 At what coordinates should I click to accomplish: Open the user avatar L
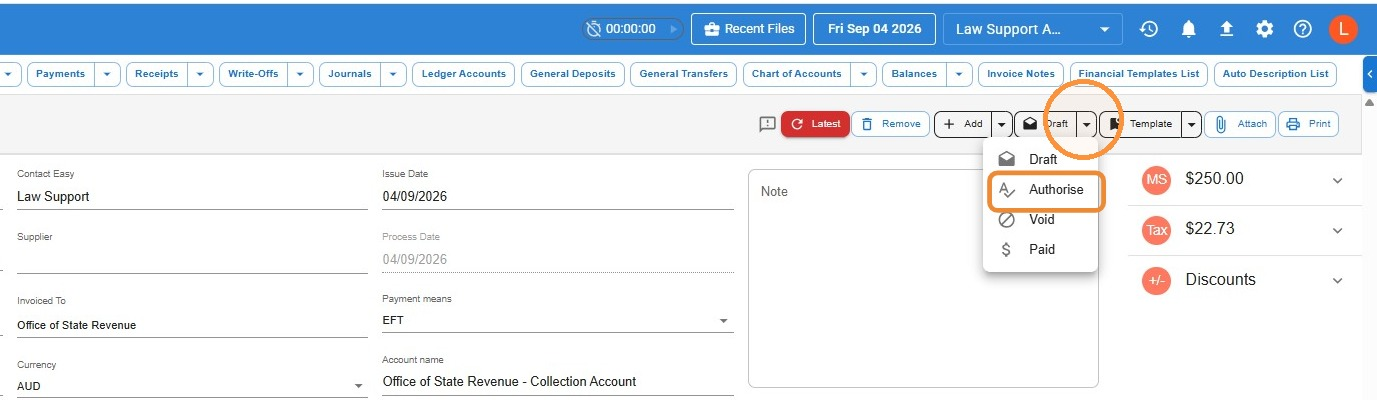[1343, 29]
